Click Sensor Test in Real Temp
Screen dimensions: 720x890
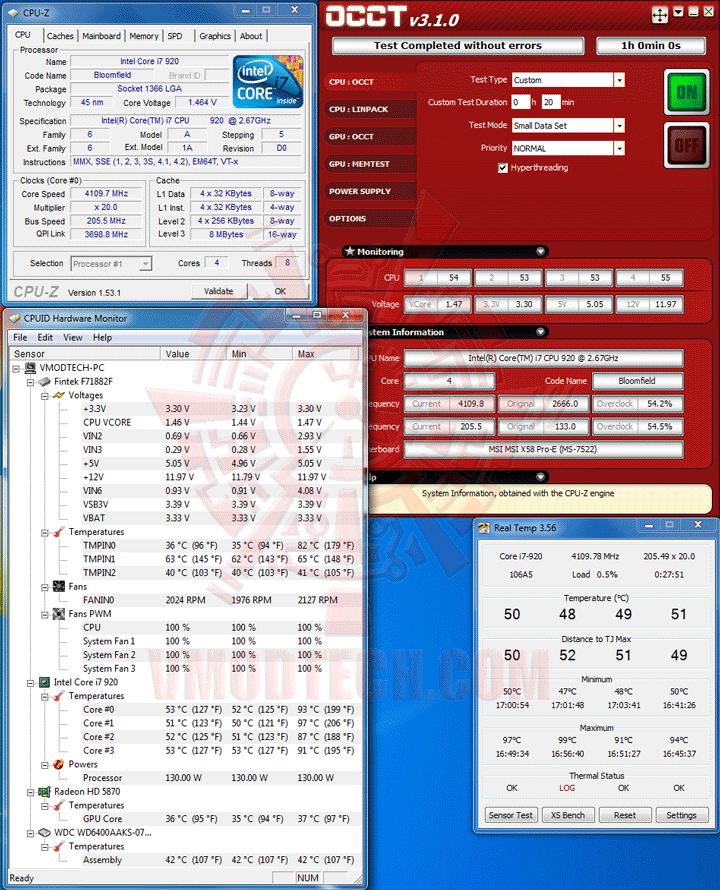pyautogui.click(x=510, y=815)
